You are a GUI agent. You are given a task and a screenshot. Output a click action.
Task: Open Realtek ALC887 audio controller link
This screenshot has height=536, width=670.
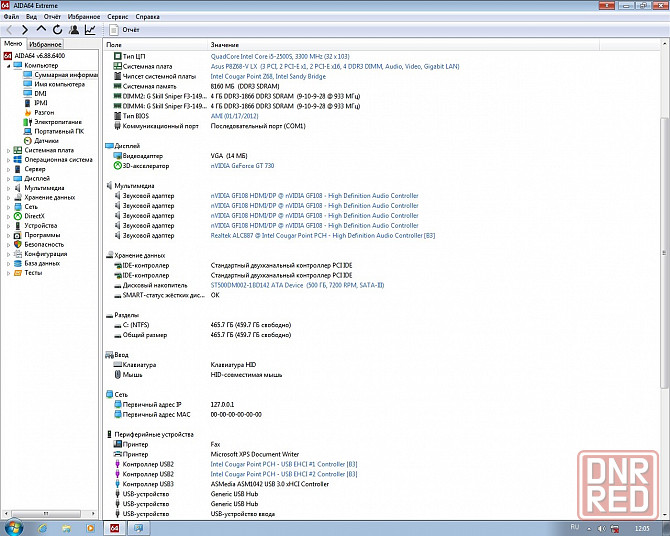coord(323,236)
